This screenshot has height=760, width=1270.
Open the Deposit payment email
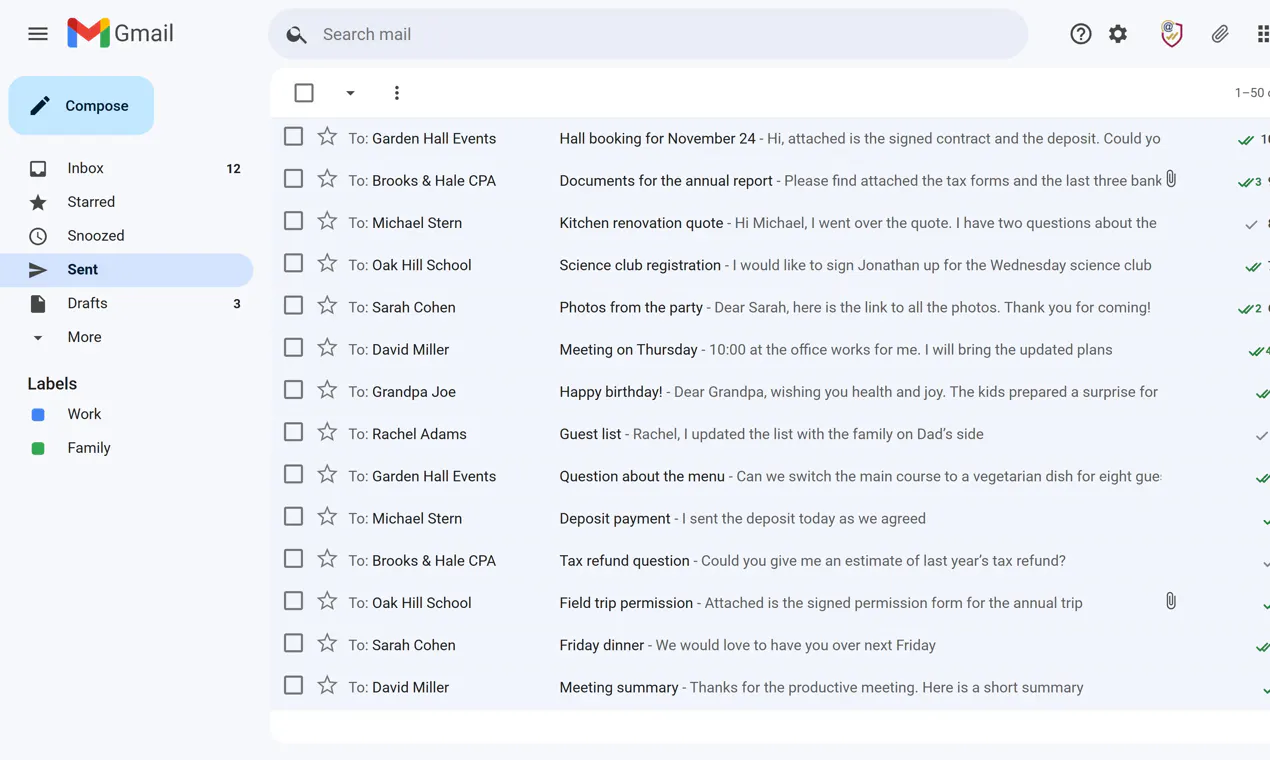point(770,518)
